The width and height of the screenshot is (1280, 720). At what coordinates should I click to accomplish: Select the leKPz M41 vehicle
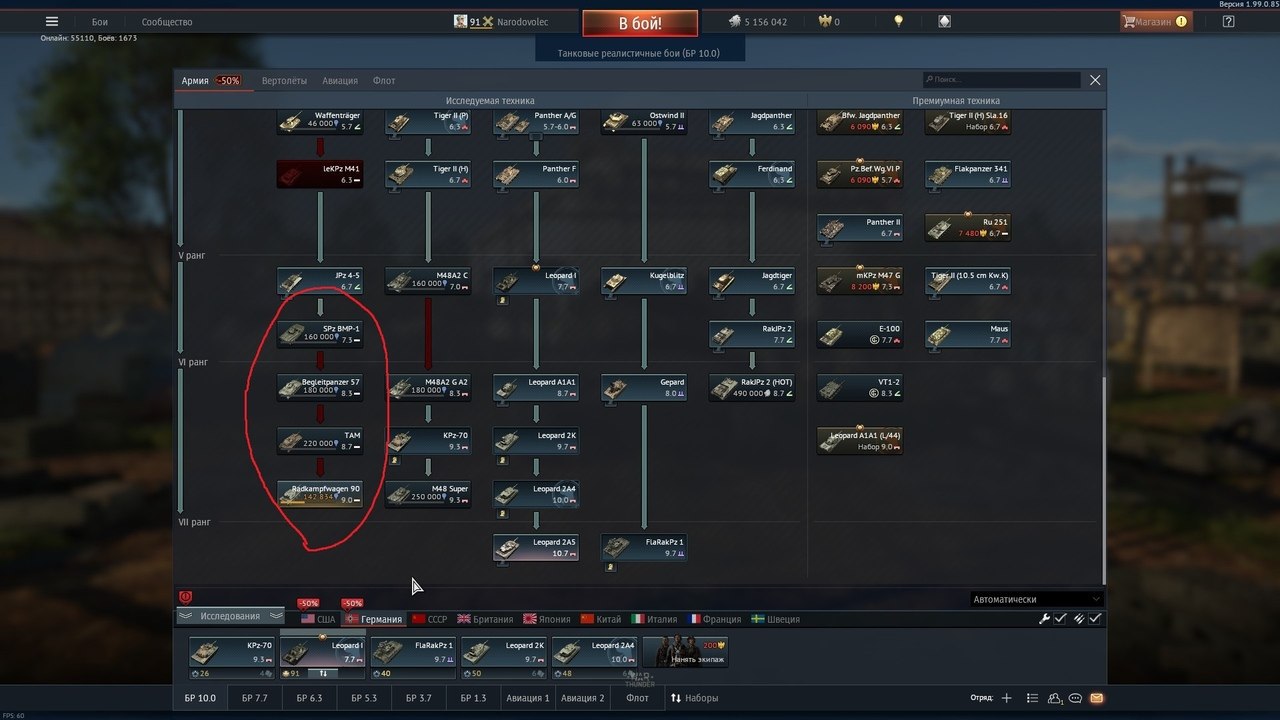[x=320, y=174]
